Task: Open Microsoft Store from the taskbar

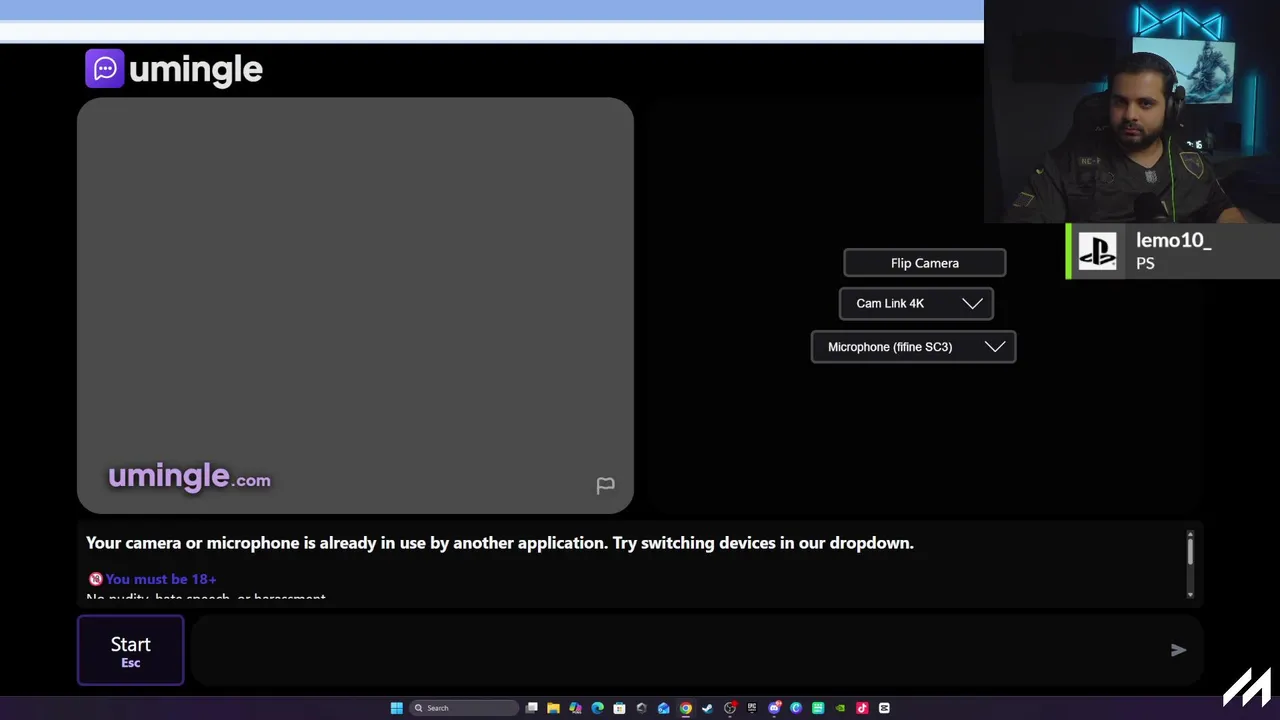Action: tap(619, 708)
